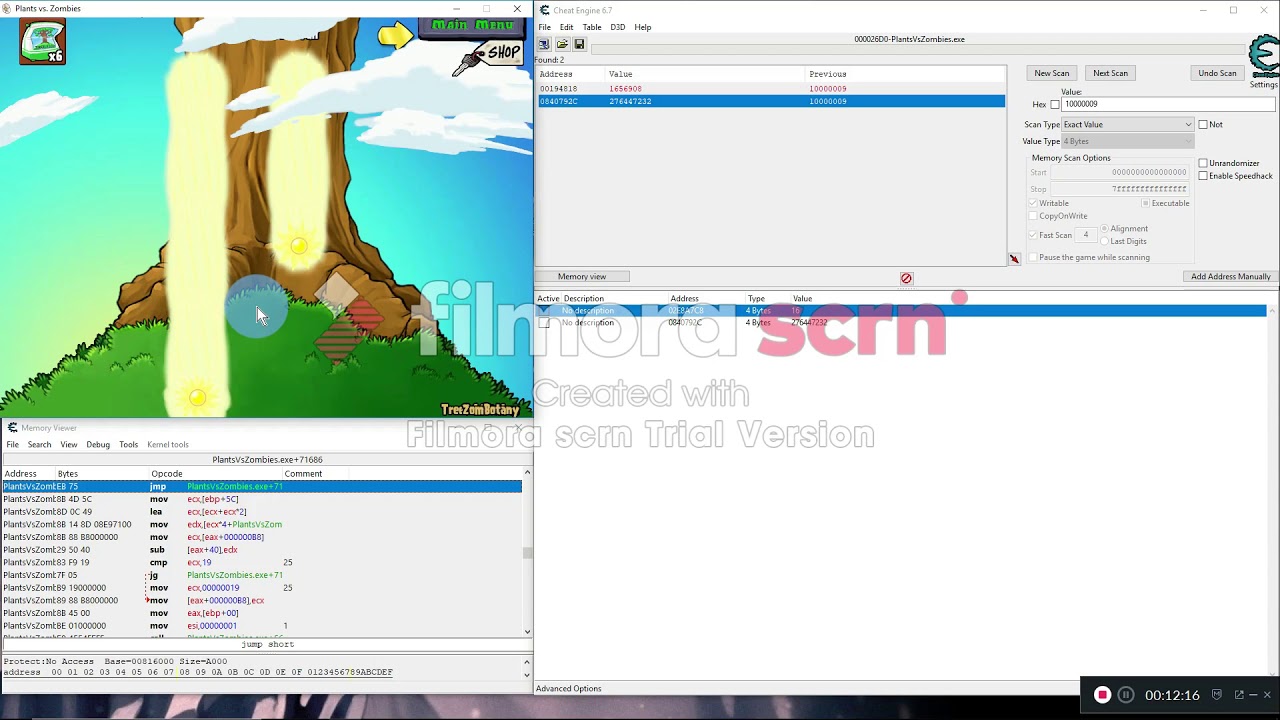Click the hex view scroll-down arrow

coord(527,674)
